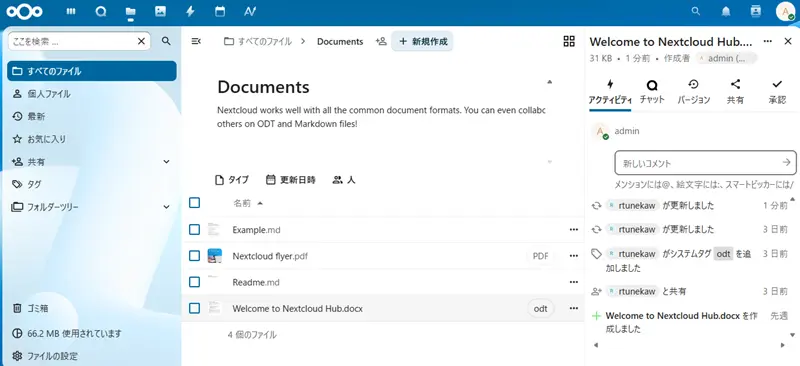Image resolution: width=800 pixels, height=366 pixels.
Task: Open the Notes pencil app icon
Action: pyautogui.click(x=250, y=11)
